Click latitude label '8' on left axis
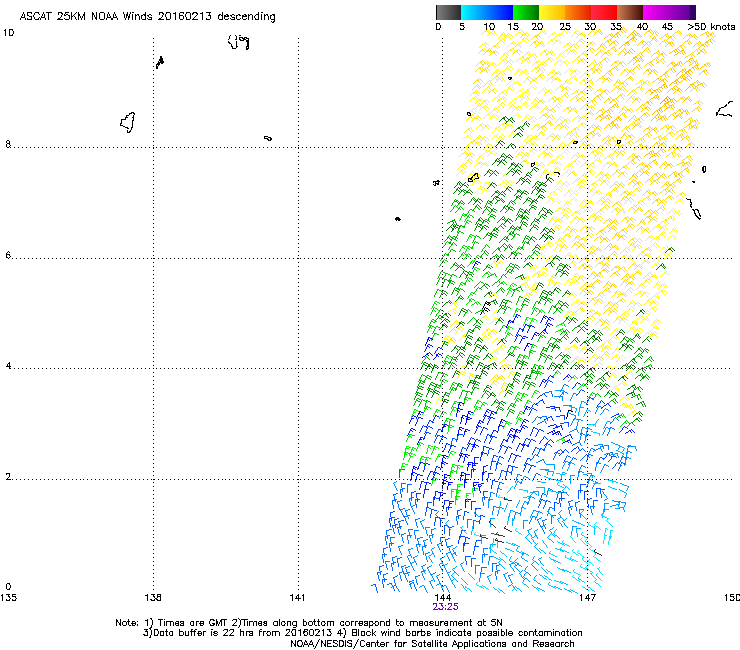 8,144
